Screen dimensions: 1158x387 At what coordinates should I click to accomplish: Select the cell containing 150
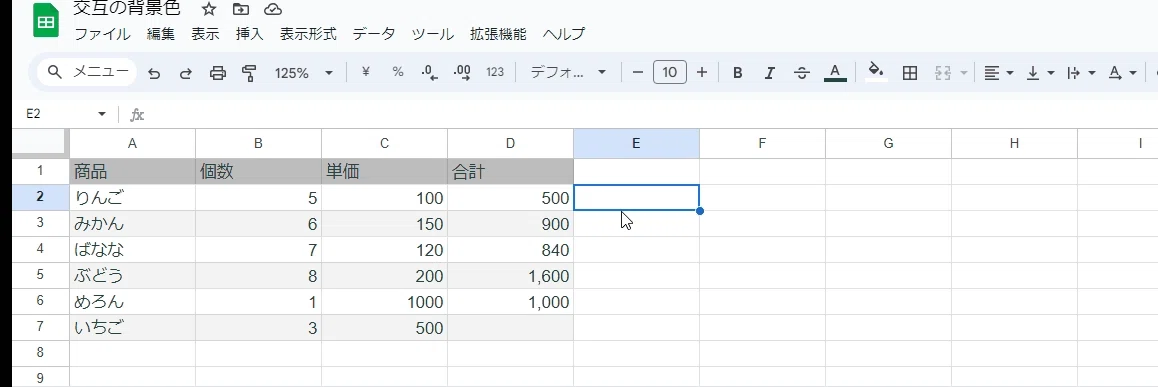[x=385, y=224]
